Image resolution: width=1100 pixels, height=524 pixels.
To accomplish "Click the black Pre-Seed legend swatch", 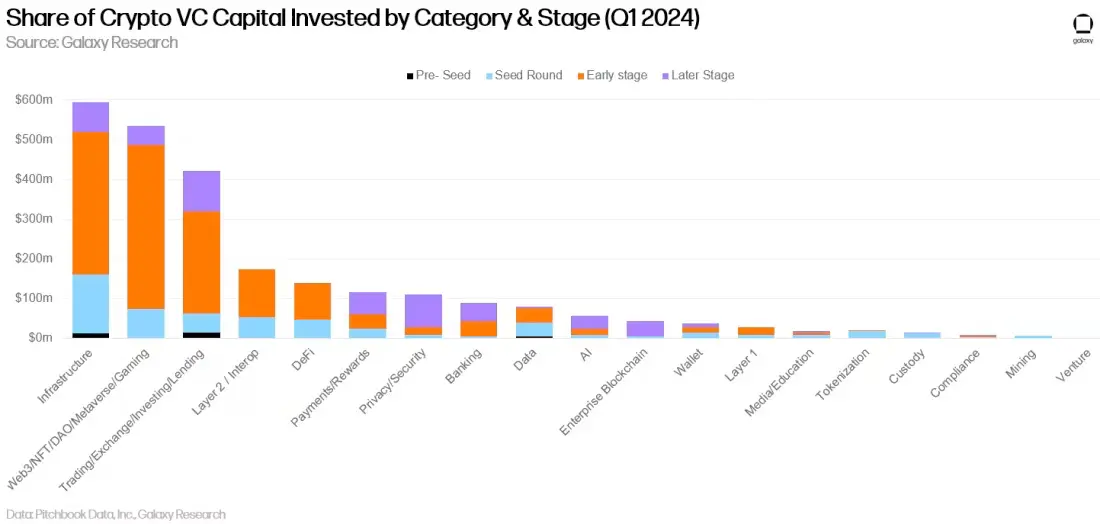I will (408, 76).
